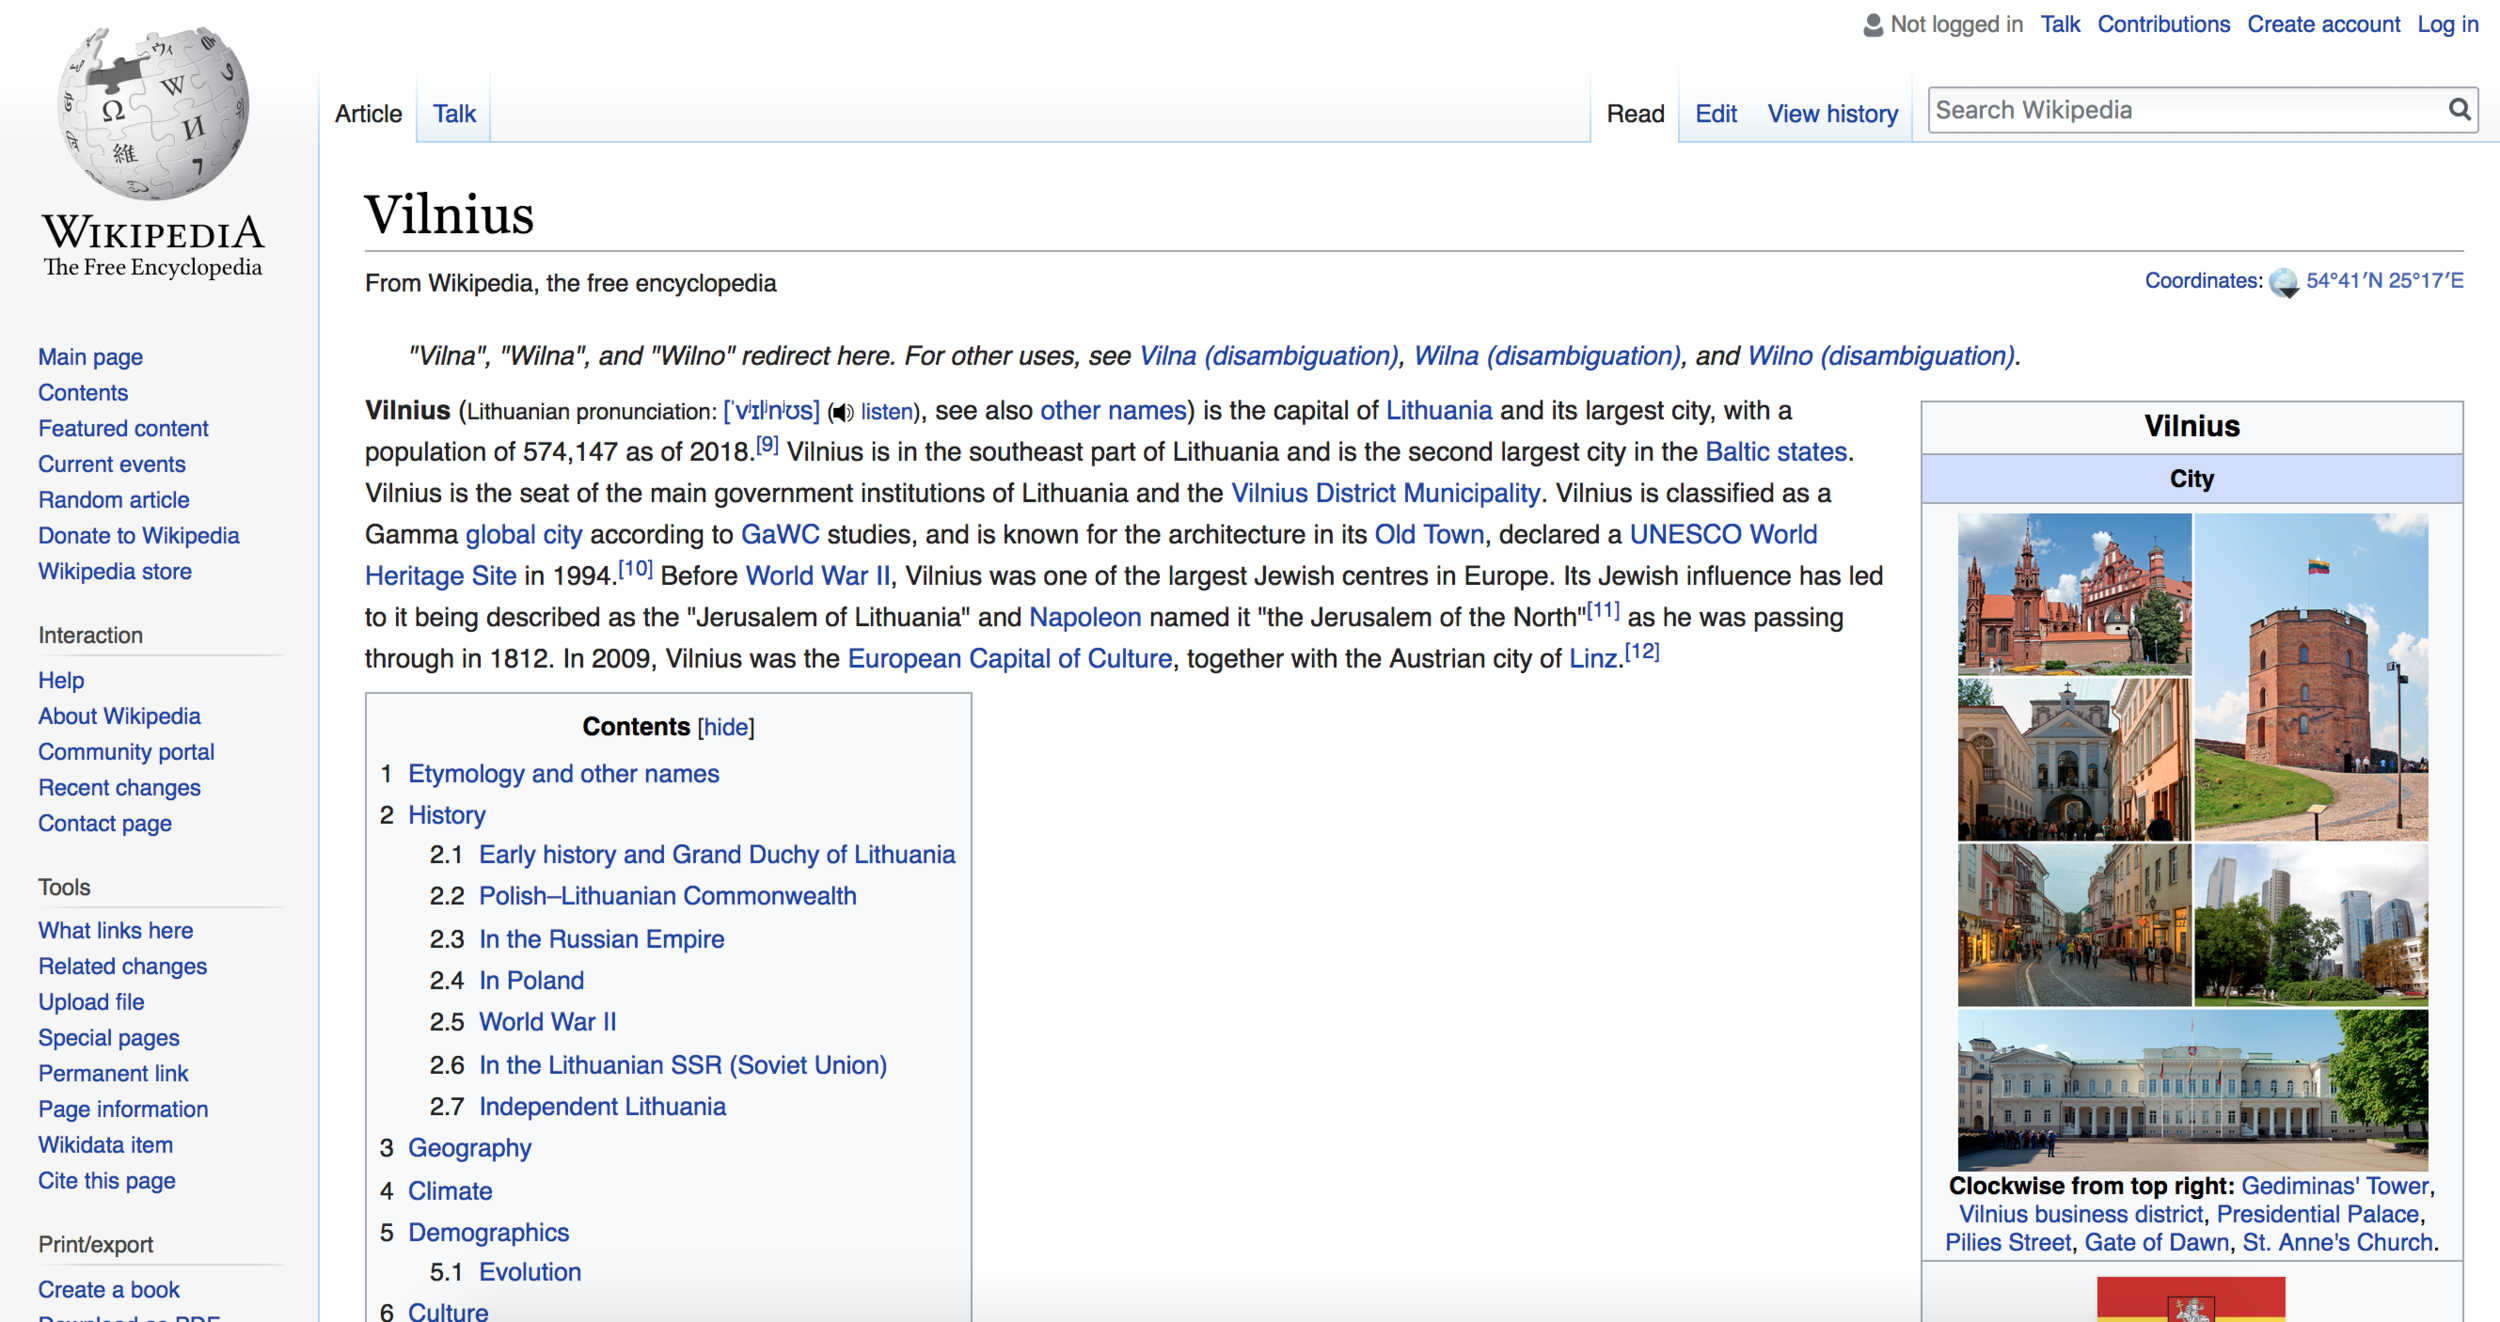Screen dimensions: 2500x1322
Task: Click Donate to Wikipedia
Action: pyautogui.click(x=138, y=536)
